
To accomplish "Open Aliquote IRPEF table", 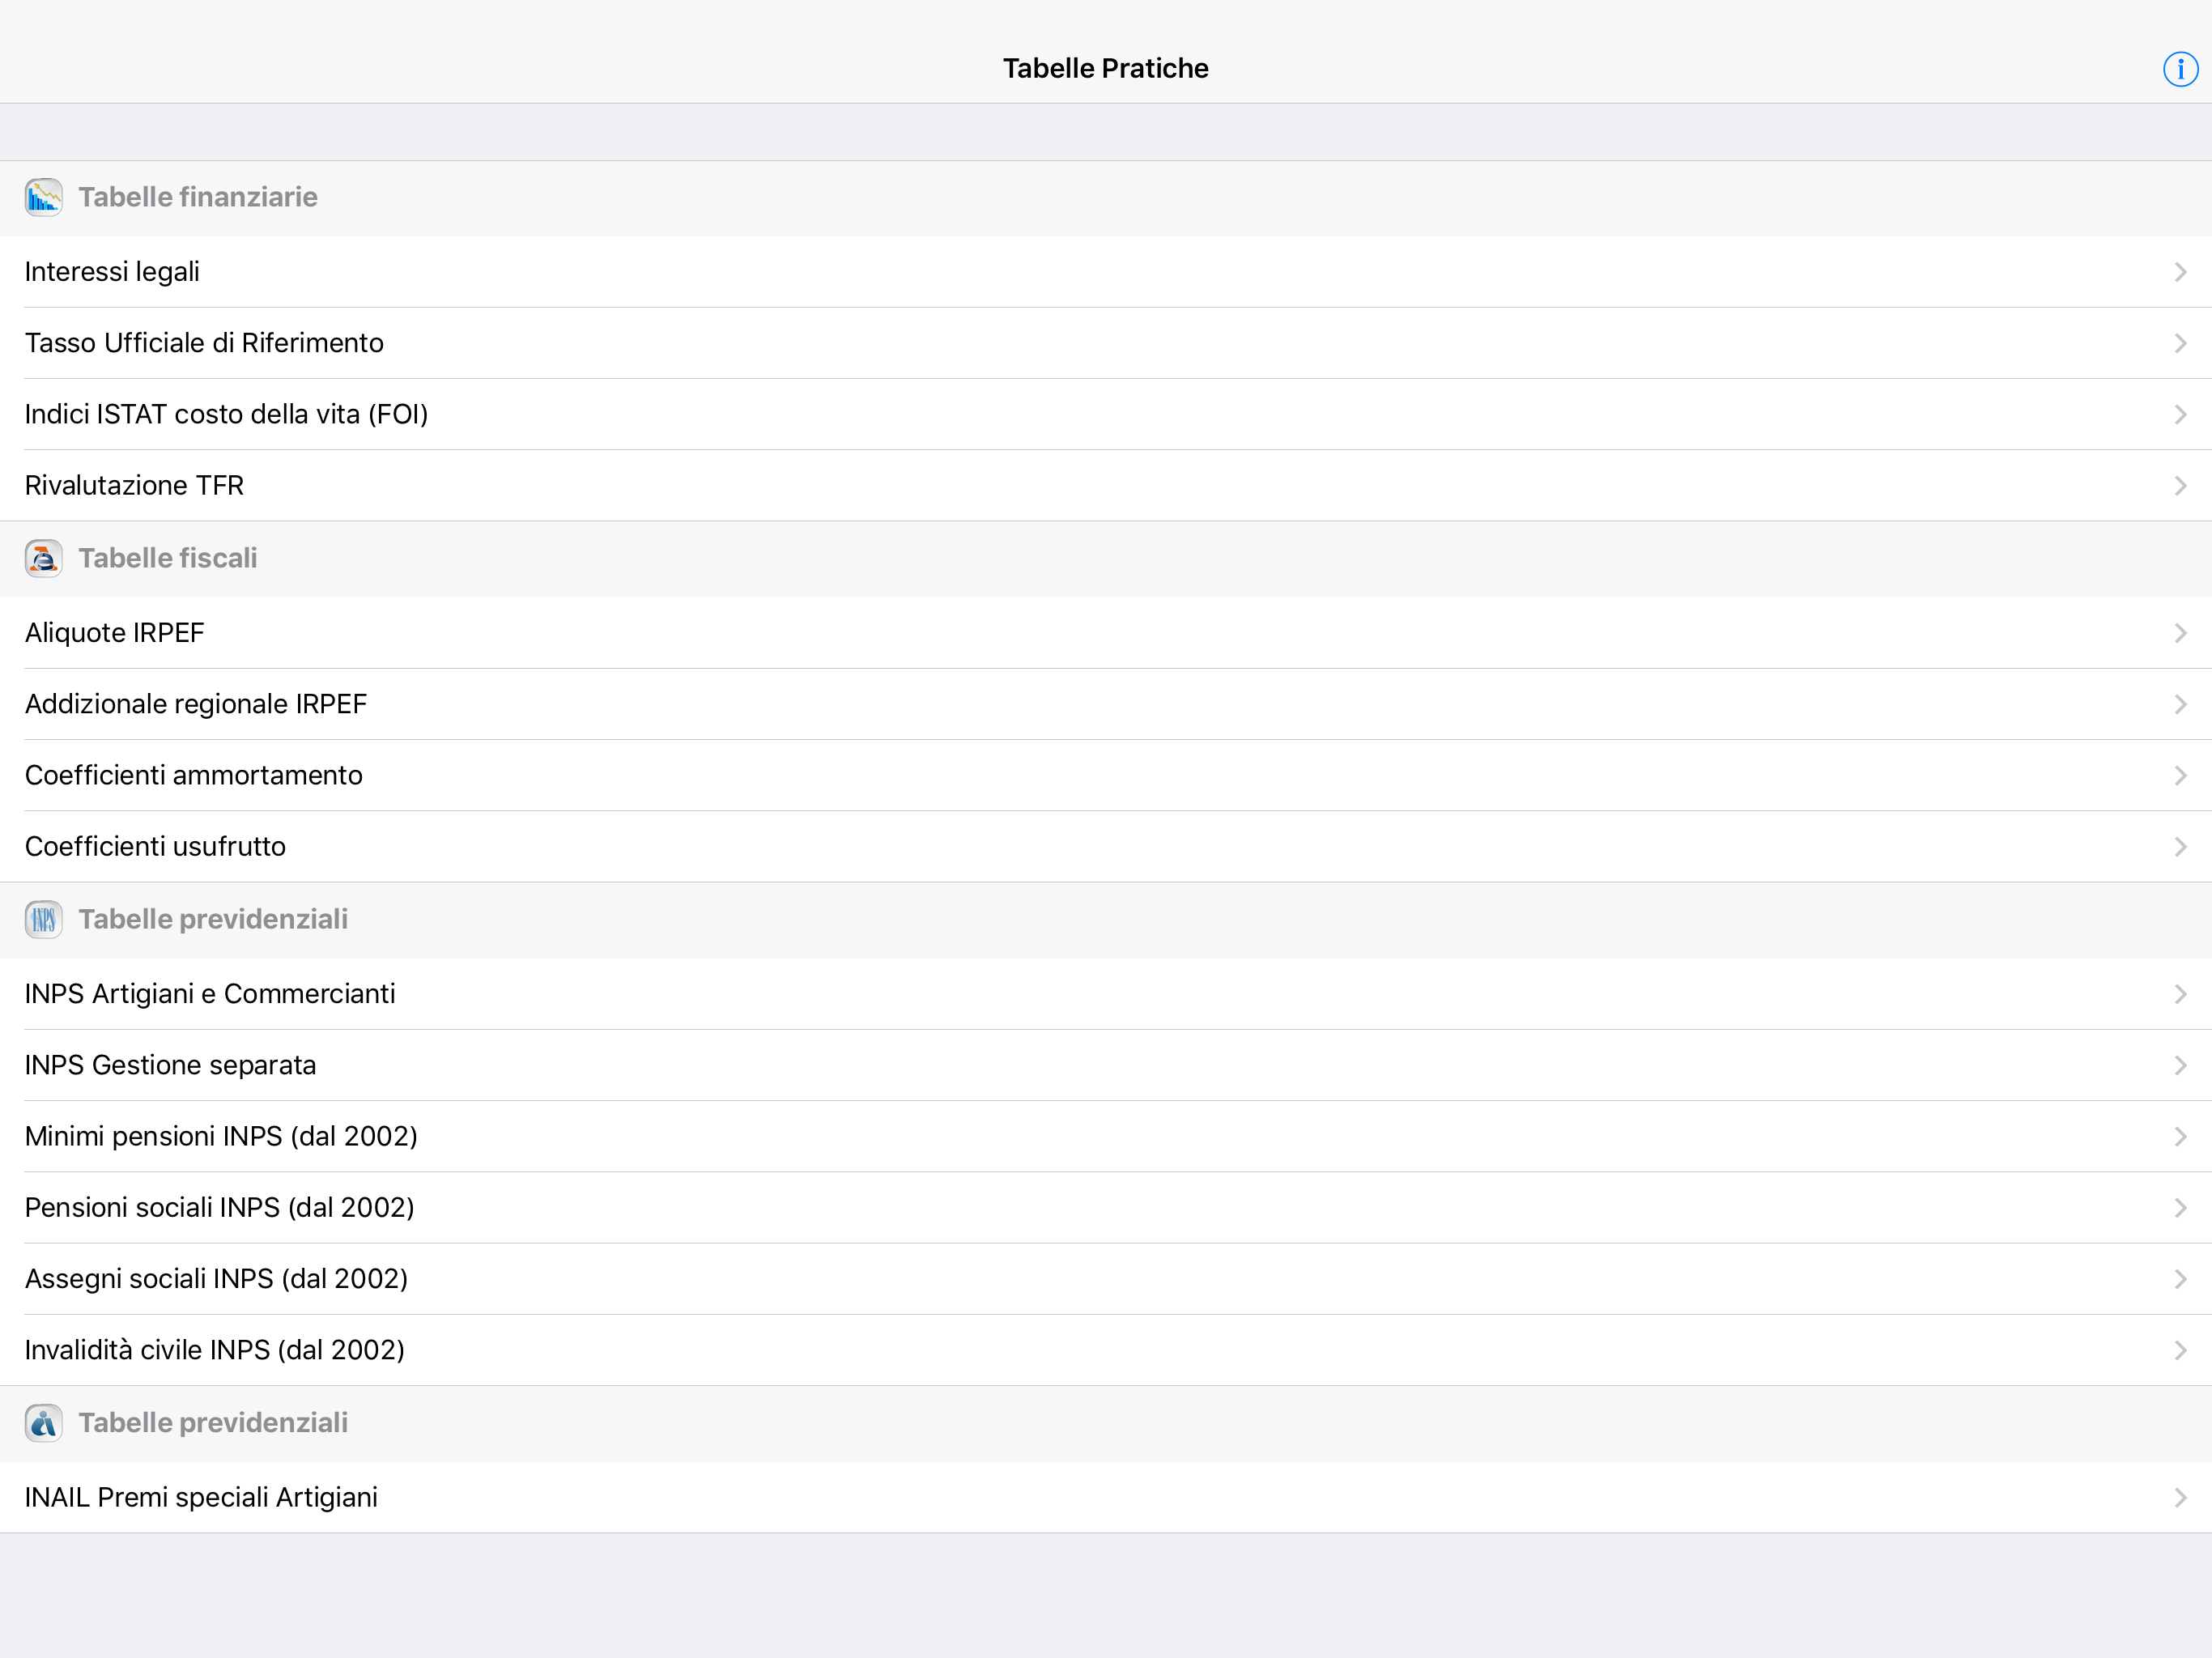I will (115, 633).
